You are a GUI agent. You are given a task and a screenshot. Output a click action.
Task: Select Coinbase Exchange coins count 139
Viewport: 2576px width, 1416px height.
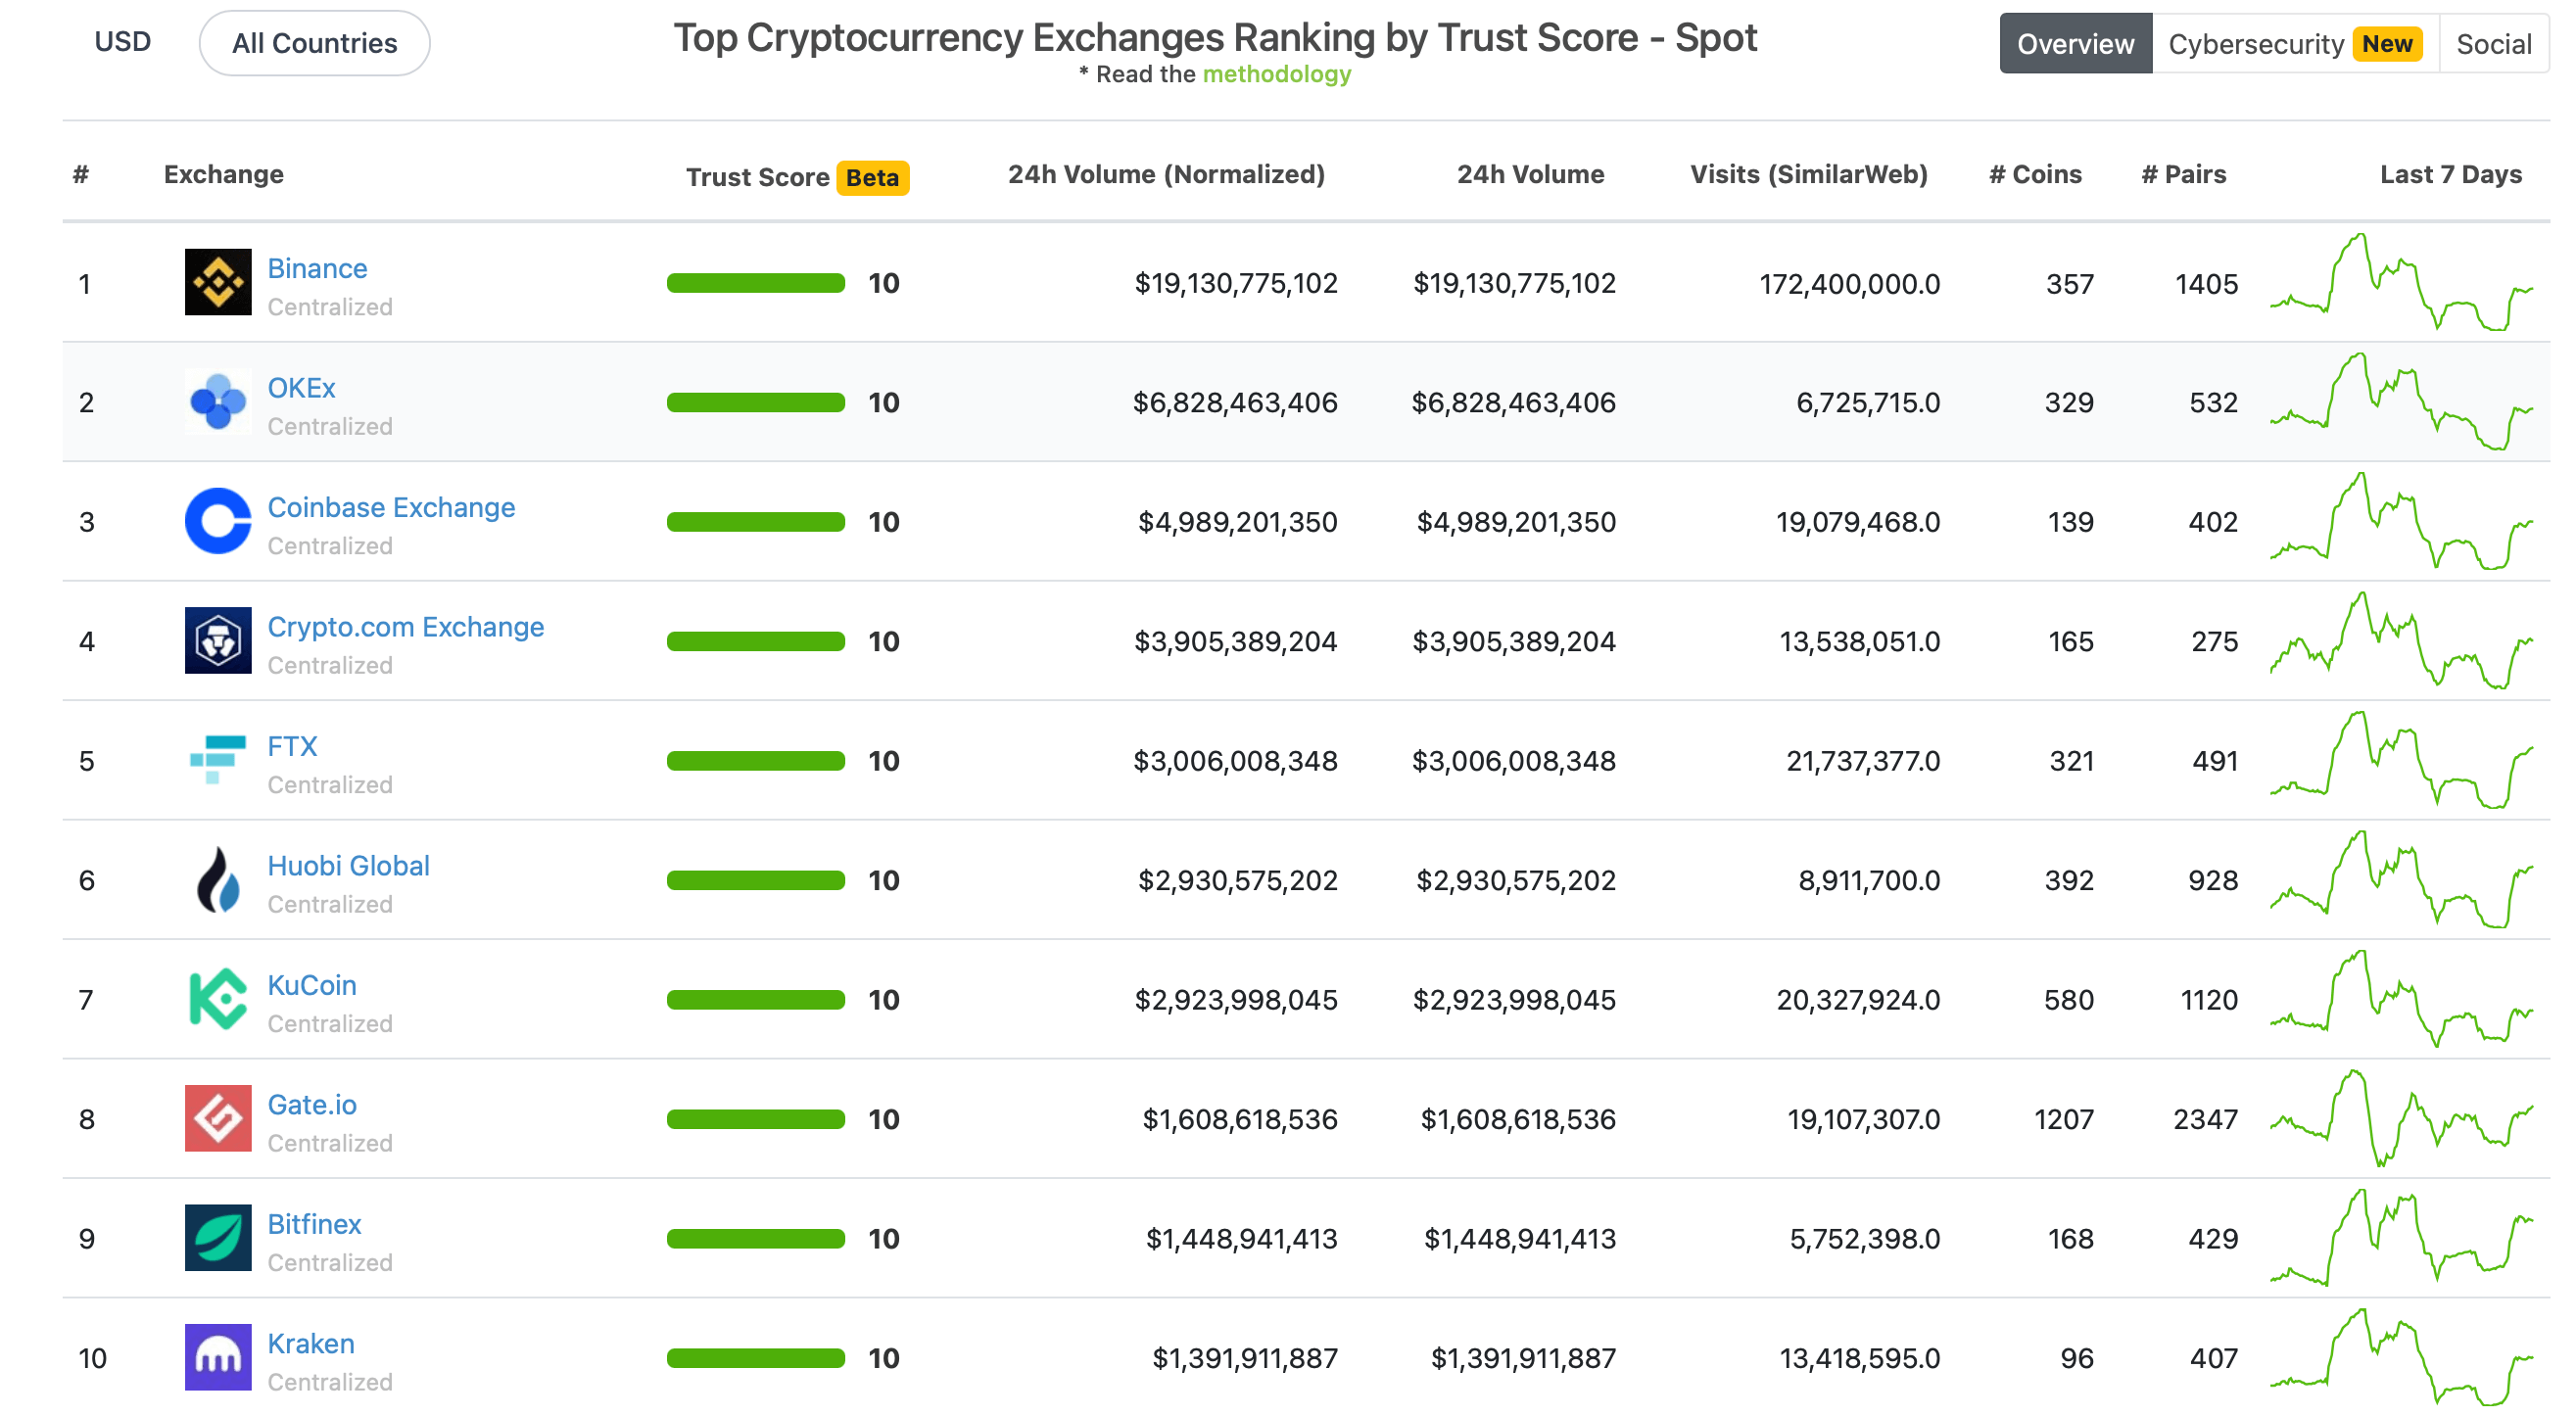(2070, 522)
